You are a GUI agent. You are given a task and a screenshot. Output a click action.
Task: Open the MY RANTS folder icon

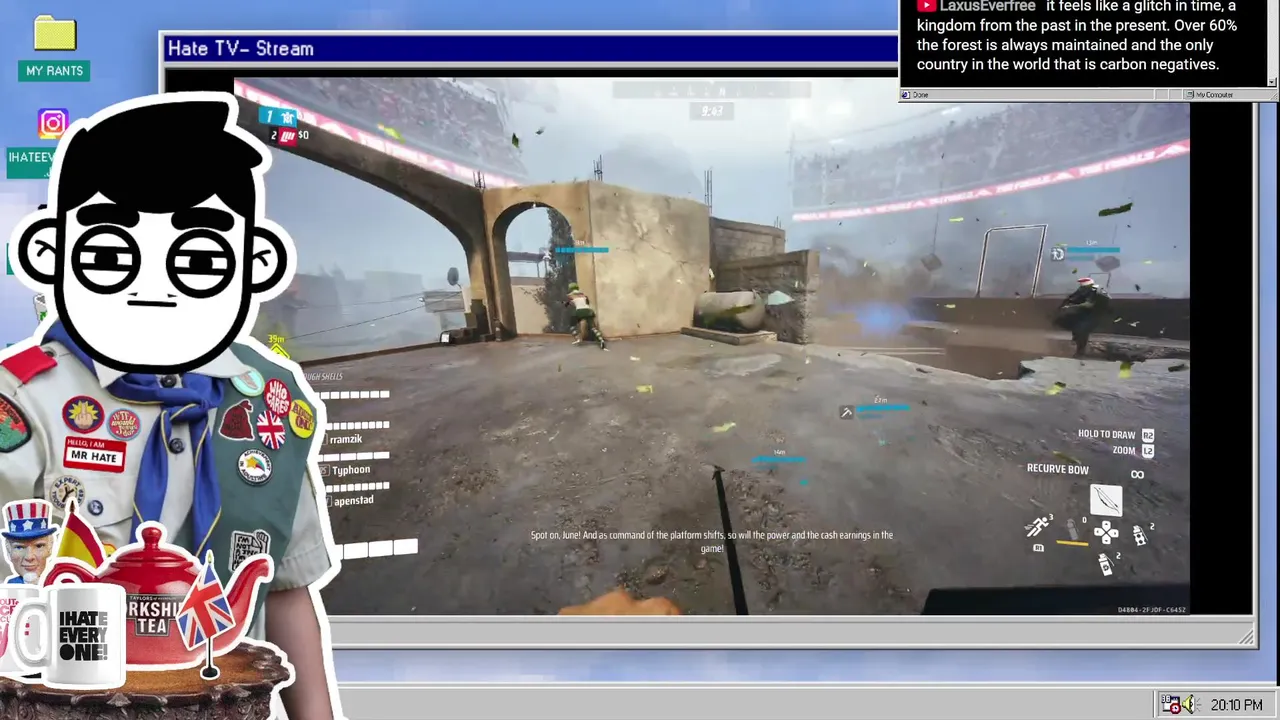[x=55, y=33]
